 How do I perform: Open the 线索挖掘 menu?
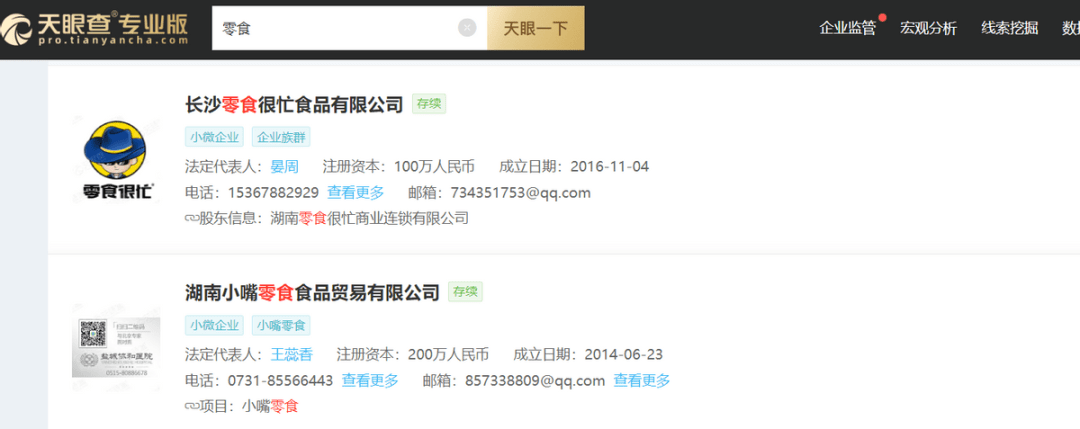1009,28
